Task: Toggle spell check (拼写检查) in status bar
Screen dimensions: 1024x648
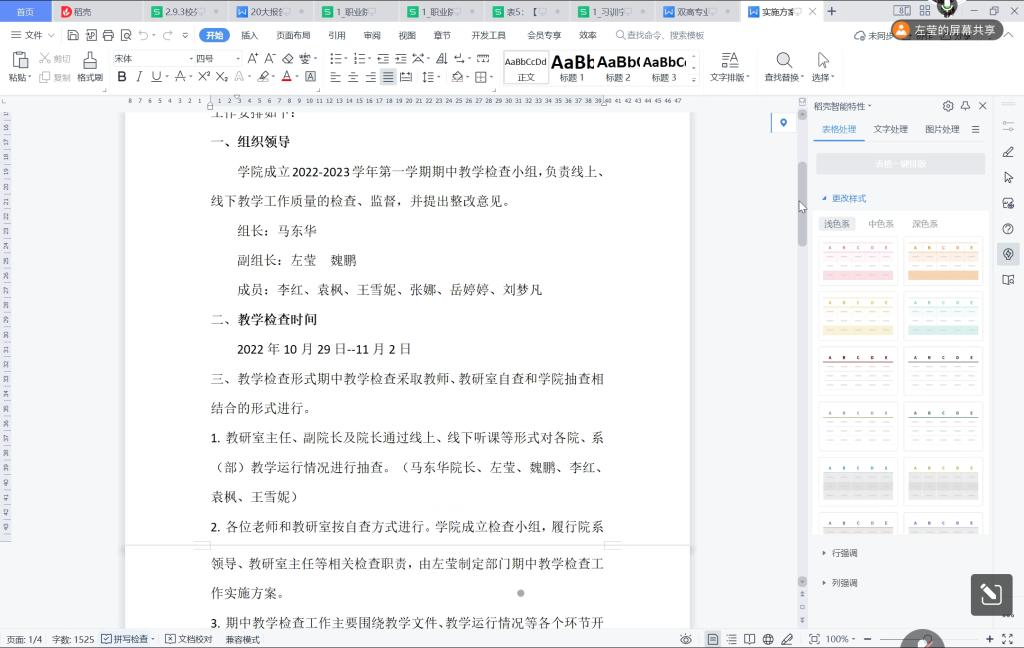Action: coord(127,639)
